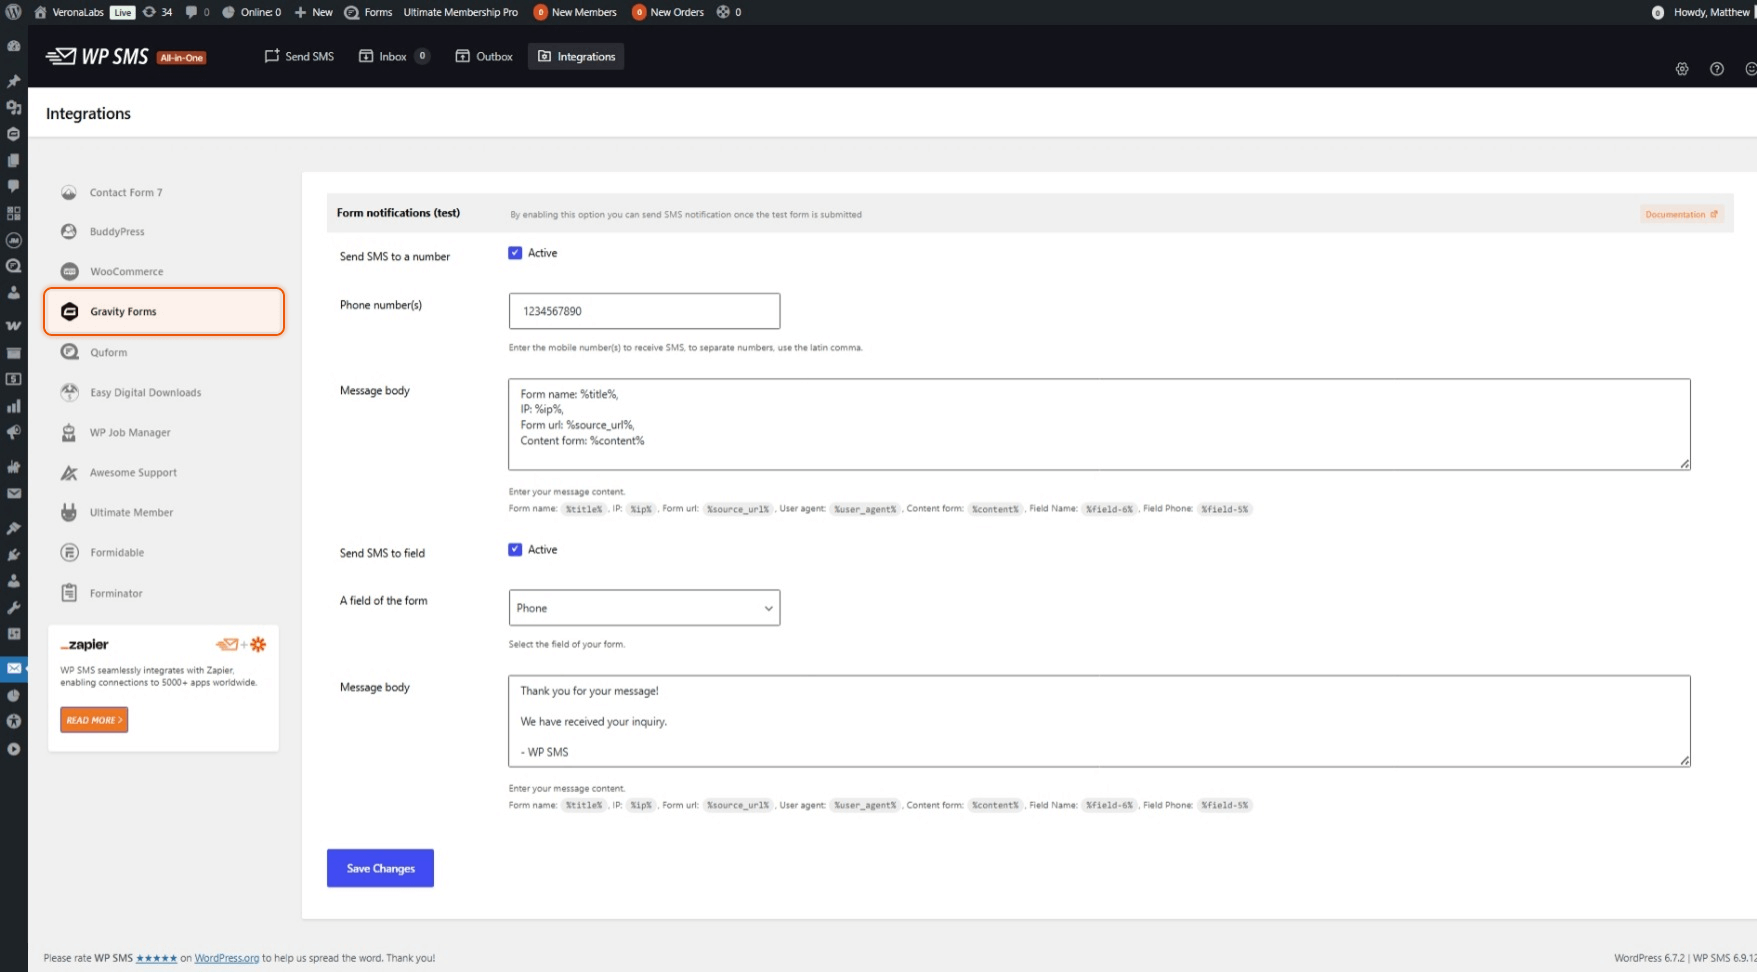Open Howdy, Matthew account menu

point(1703,12)
